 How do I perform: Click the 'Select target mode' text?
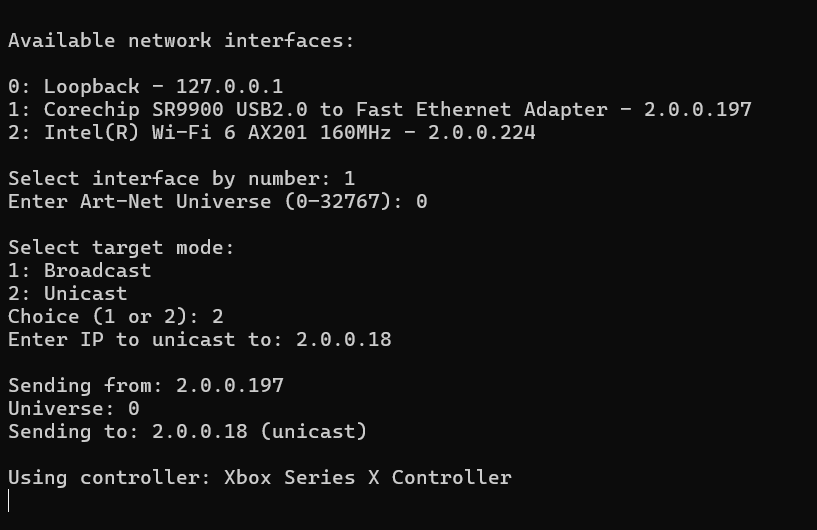[x=121, y=248]
